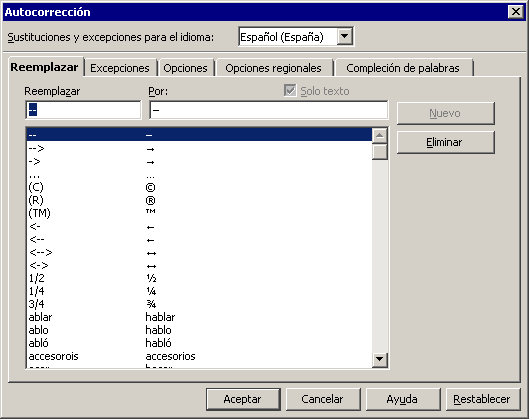The image size is (529, 419).
Task: Click the Cancelar button
Action: pyautogui.click(x=323, y=399)
